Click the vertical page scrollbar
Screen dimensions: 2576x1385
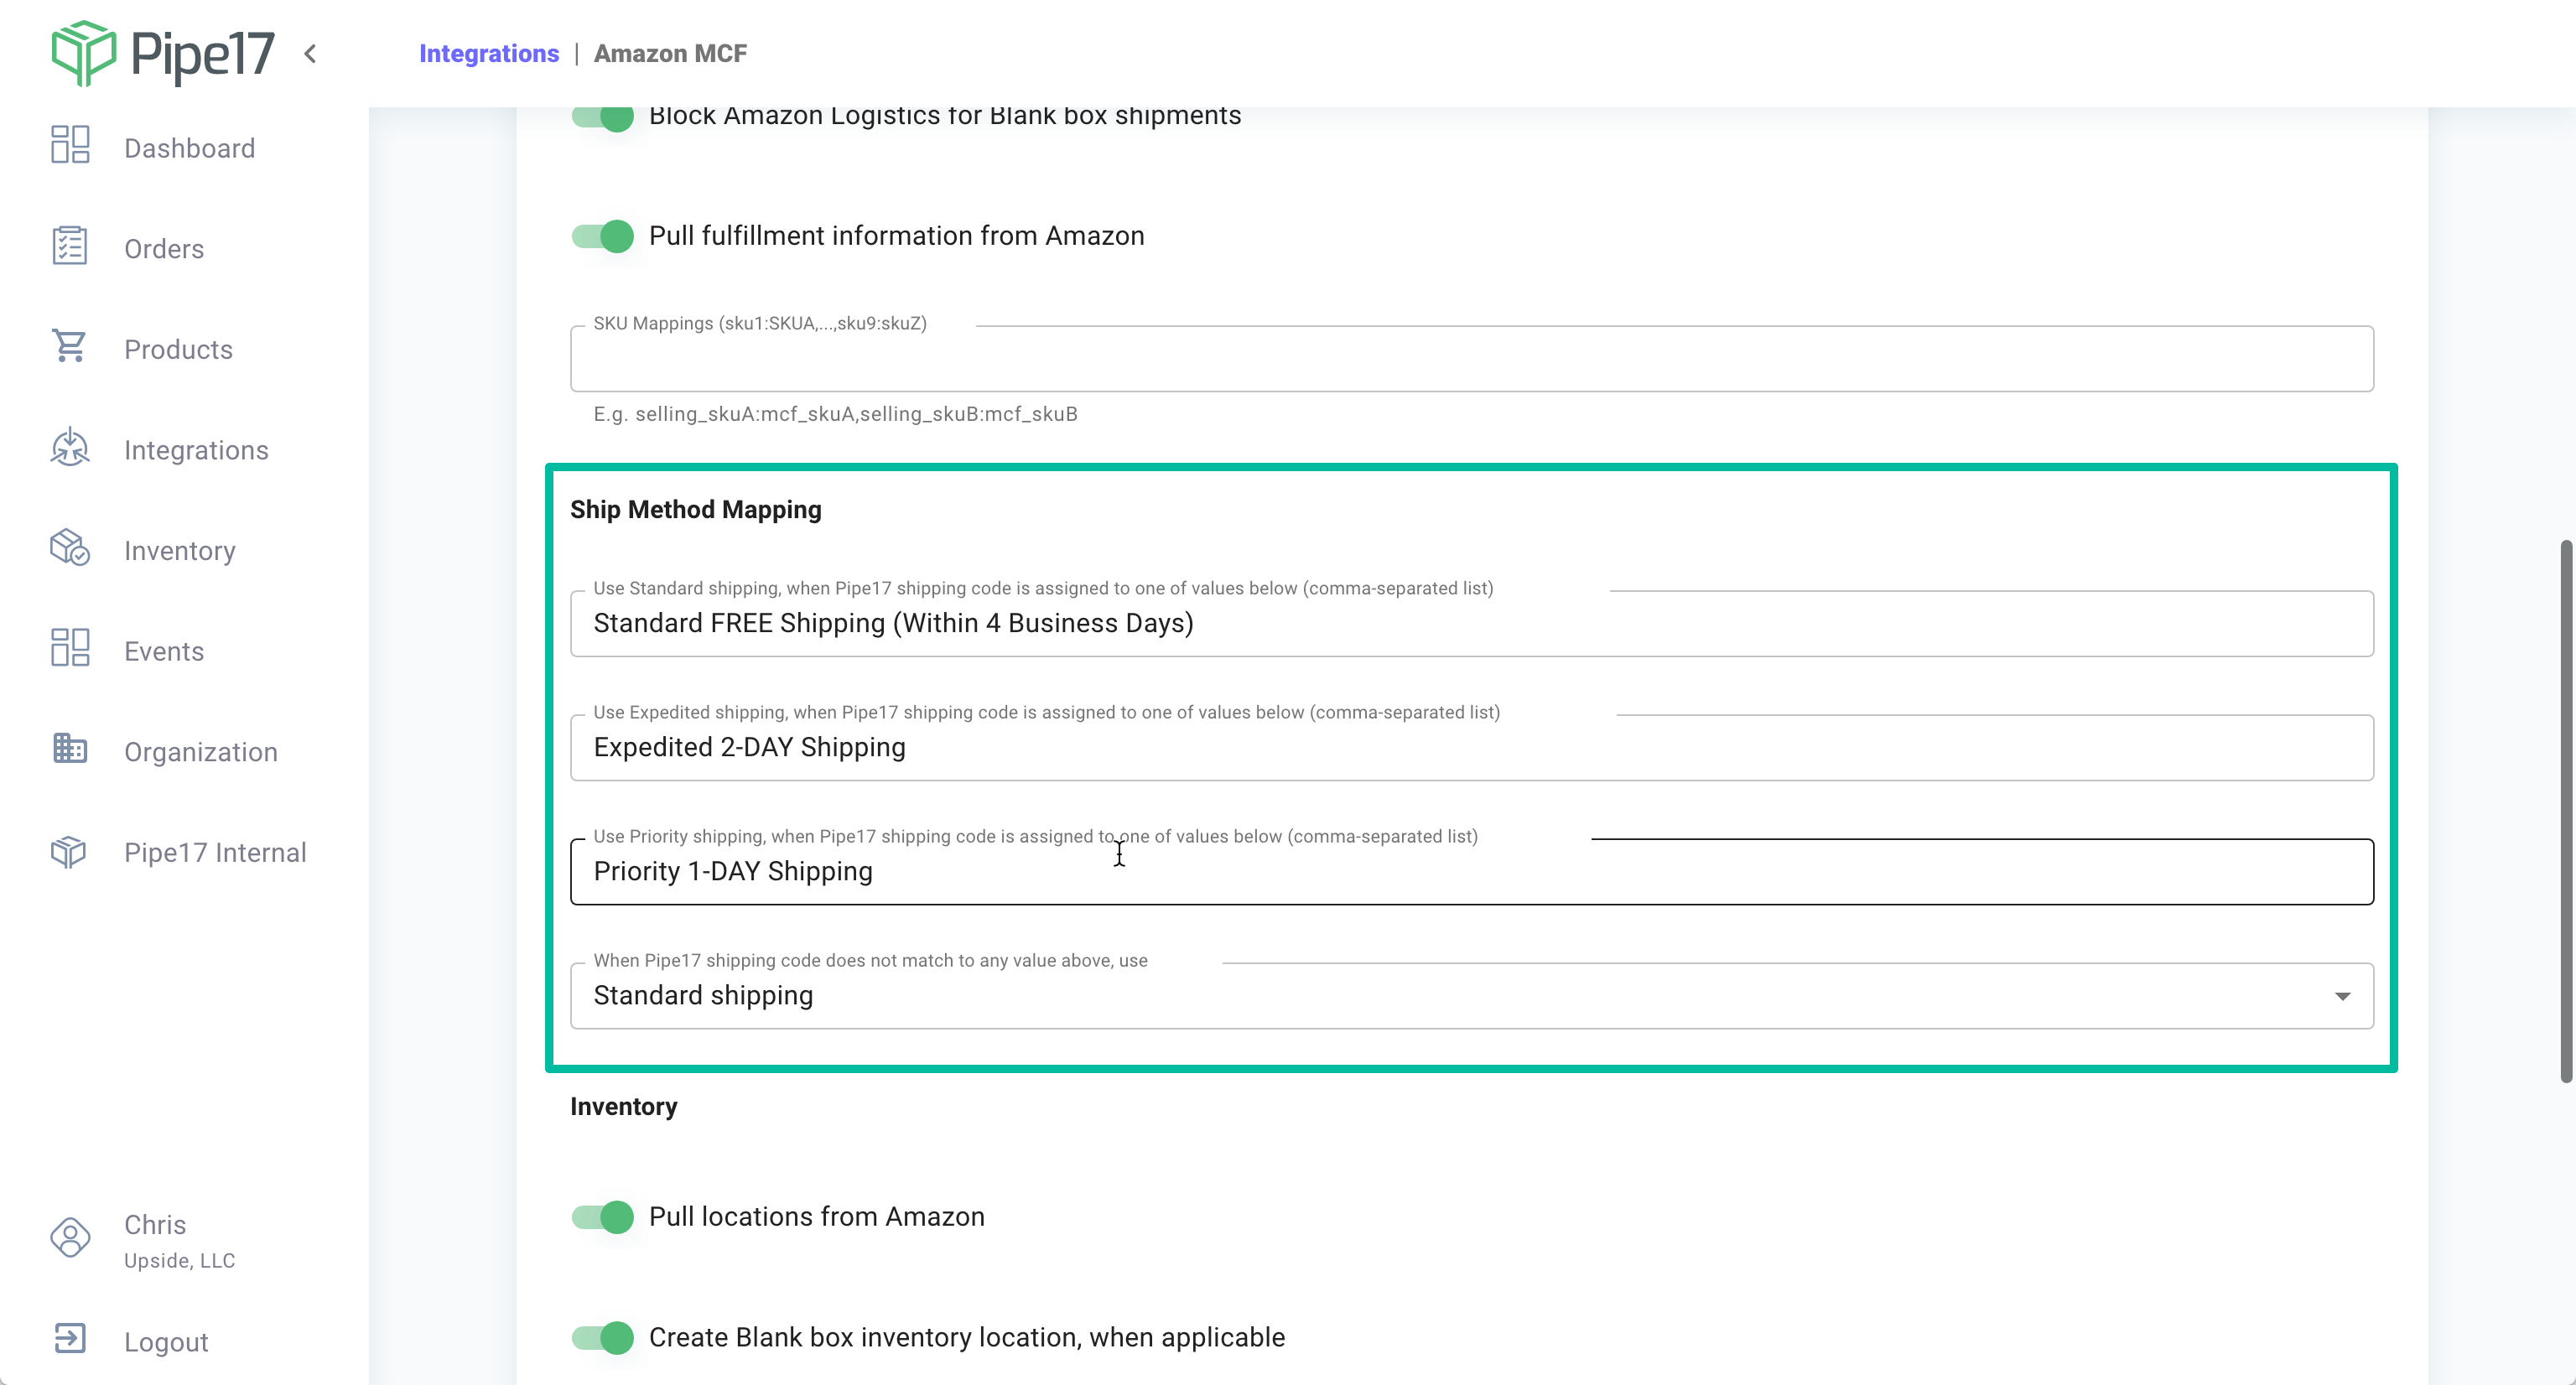click(2566, 810)
